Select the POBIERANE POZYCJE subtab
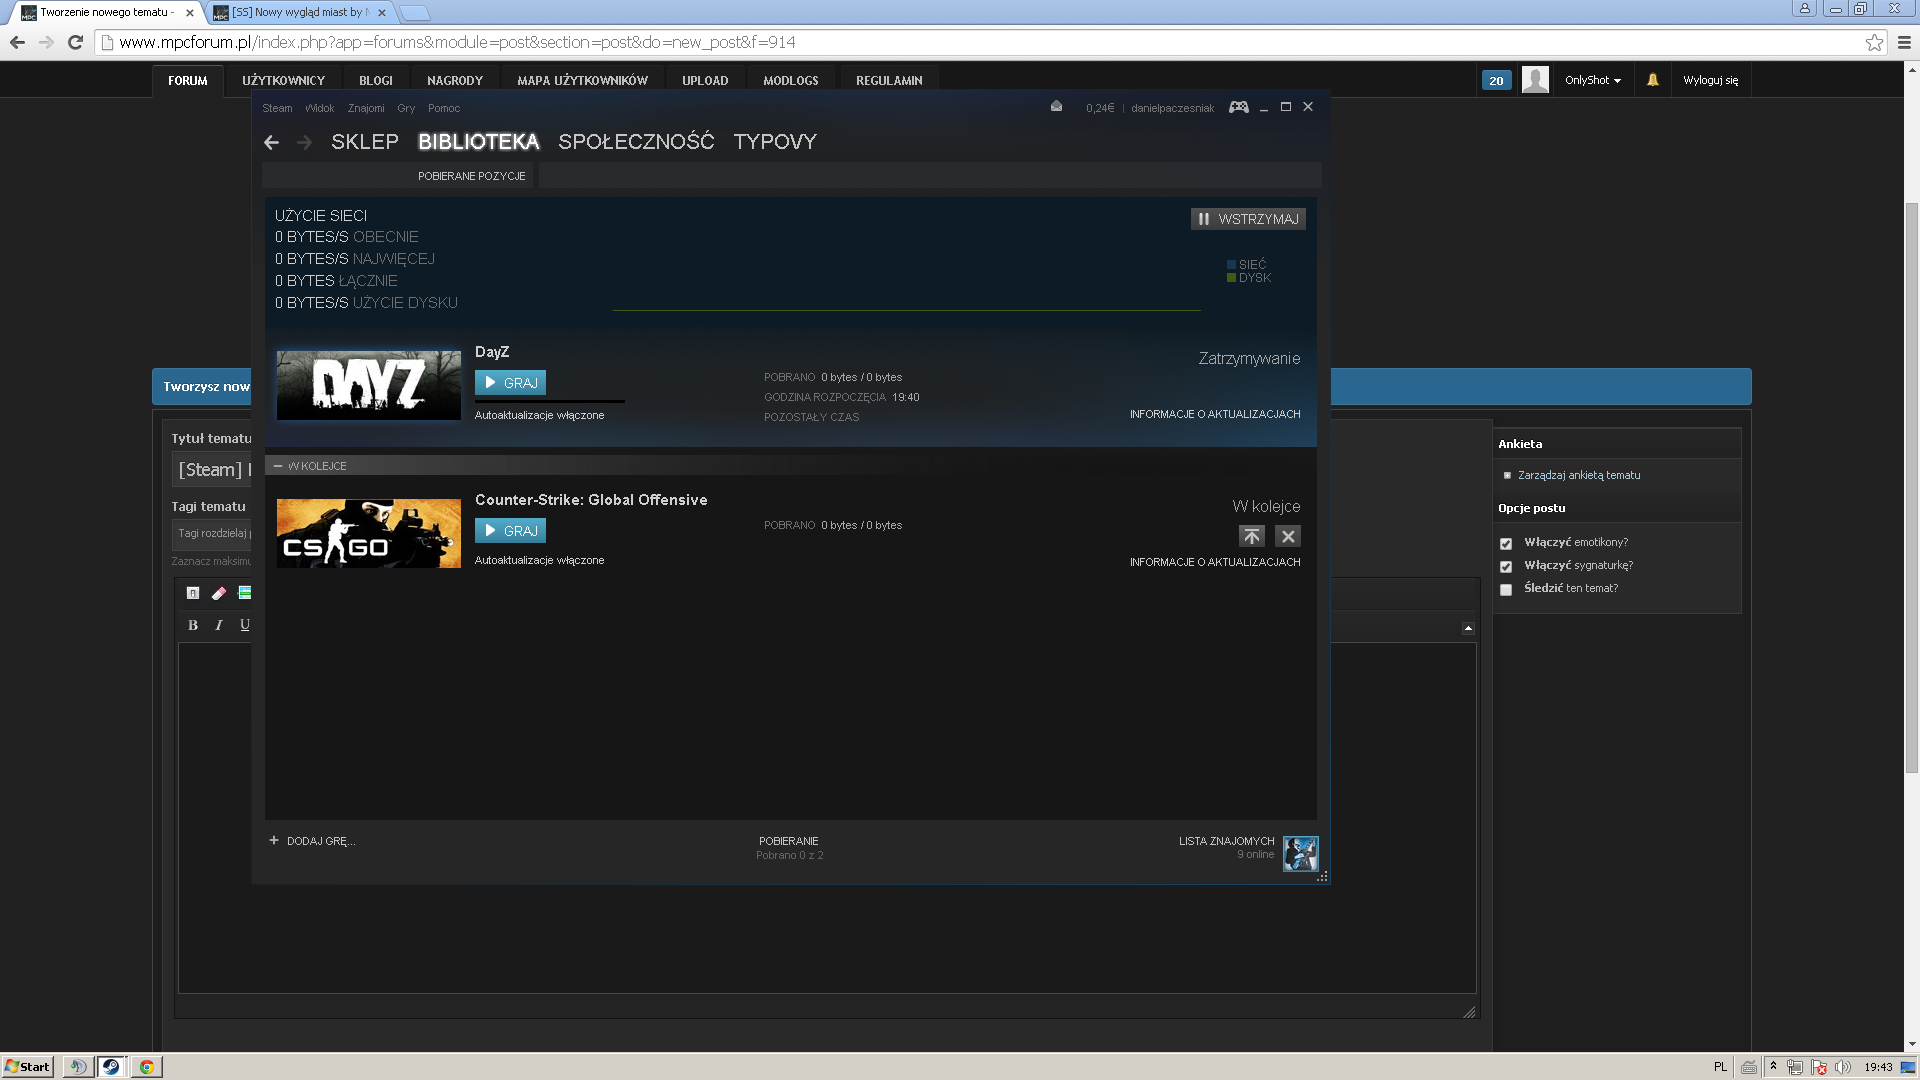 click(x=472, y=176)
